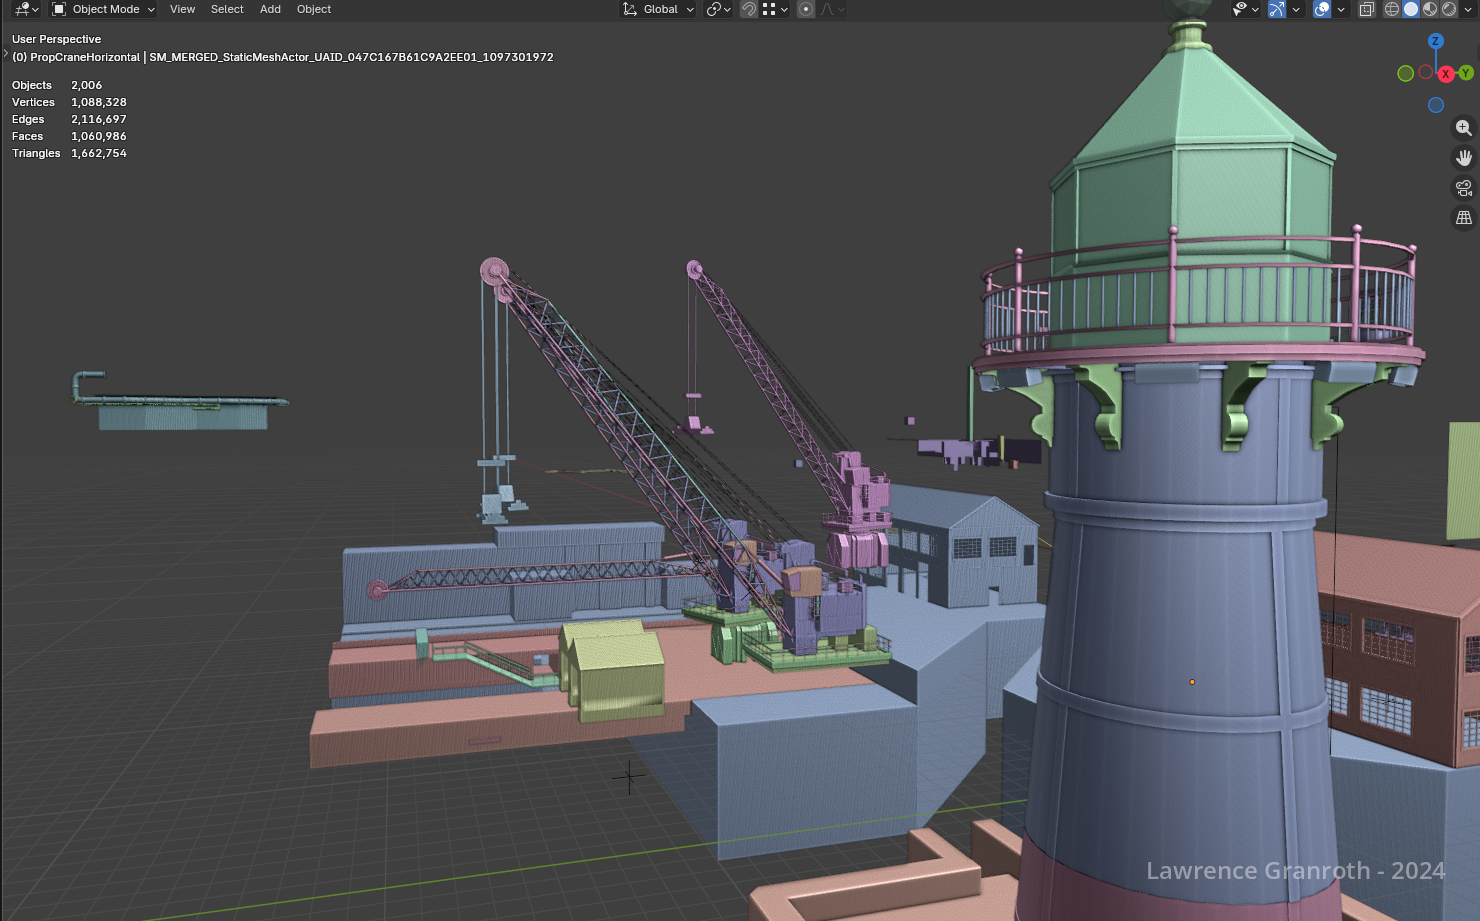
Task: Toggle viewport overlays display
Action: coord(1322,9)
